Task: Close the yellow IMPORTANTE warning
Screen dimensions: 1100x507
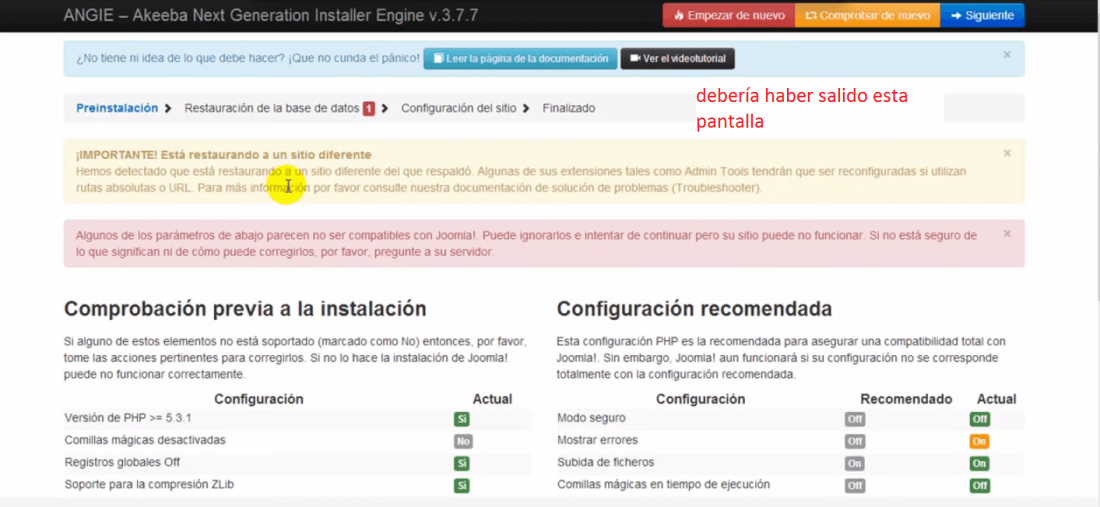Action: 1007,153
